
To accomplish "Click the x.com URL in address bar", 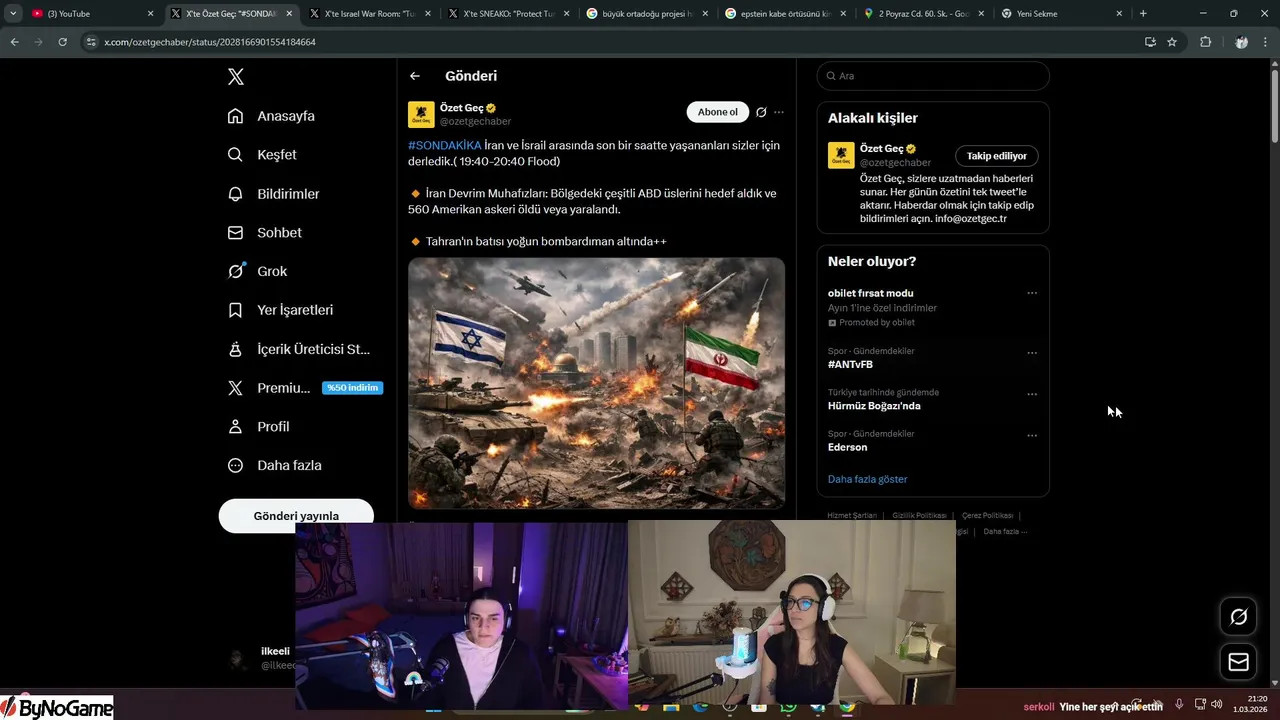I will pos(210,42).
